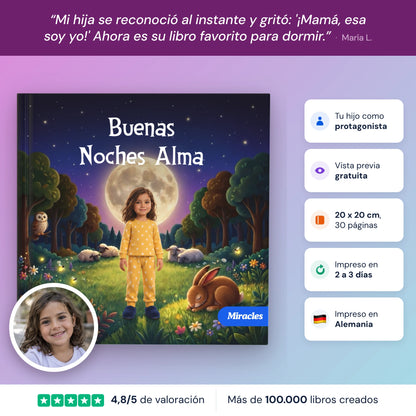The height and width of the screenshot is (416, 416).
Task: Select the Impreso en Alemania card
Action: [x=354, y=319]
